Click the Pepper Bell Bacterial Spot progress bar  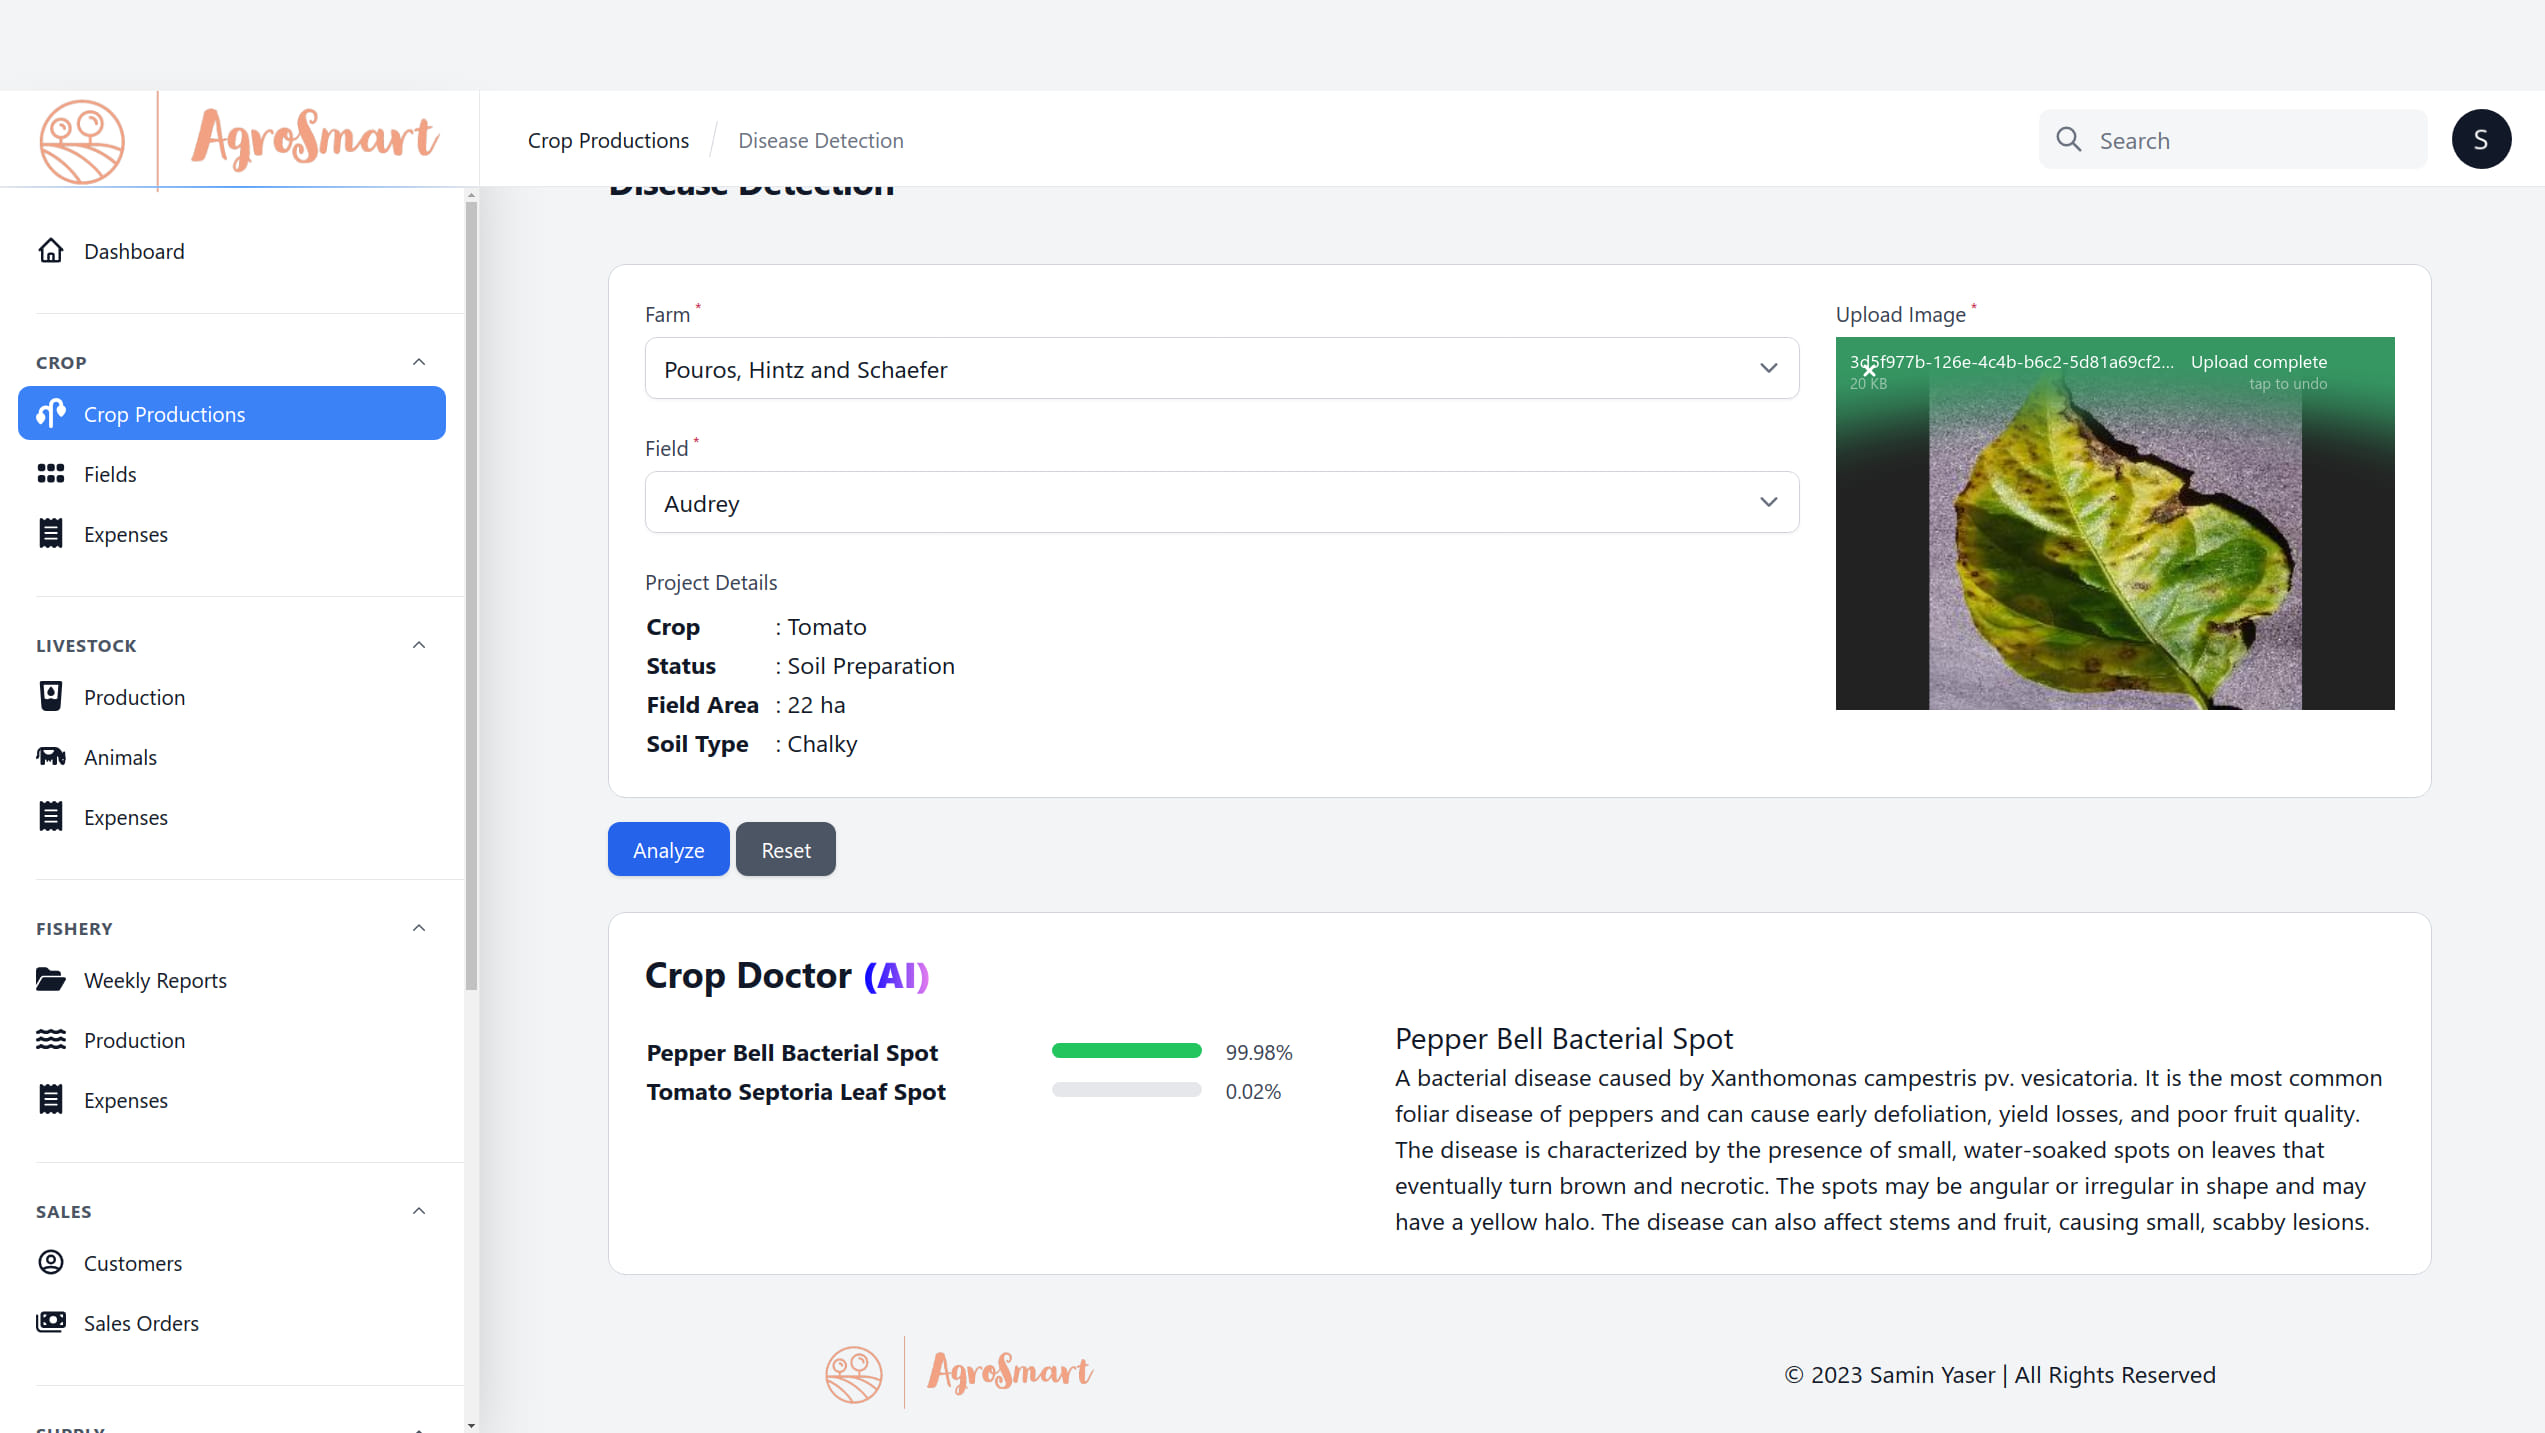click(1126, 1051)
